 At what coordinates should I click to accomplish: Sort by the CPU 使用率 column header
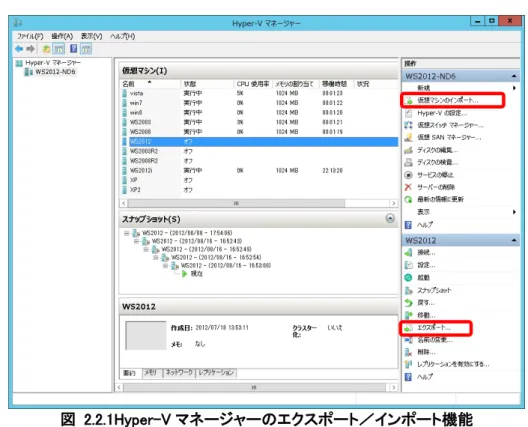click(x=253, y=84)
